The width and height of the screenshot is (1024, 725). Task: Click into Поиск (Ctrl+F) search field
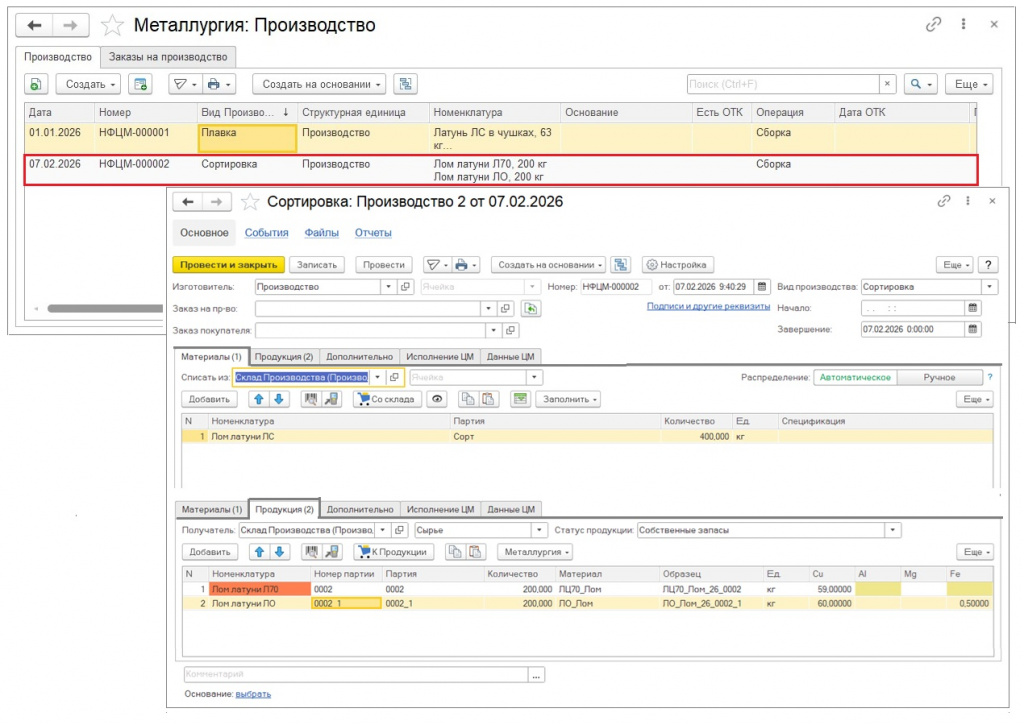pos(784,84)
